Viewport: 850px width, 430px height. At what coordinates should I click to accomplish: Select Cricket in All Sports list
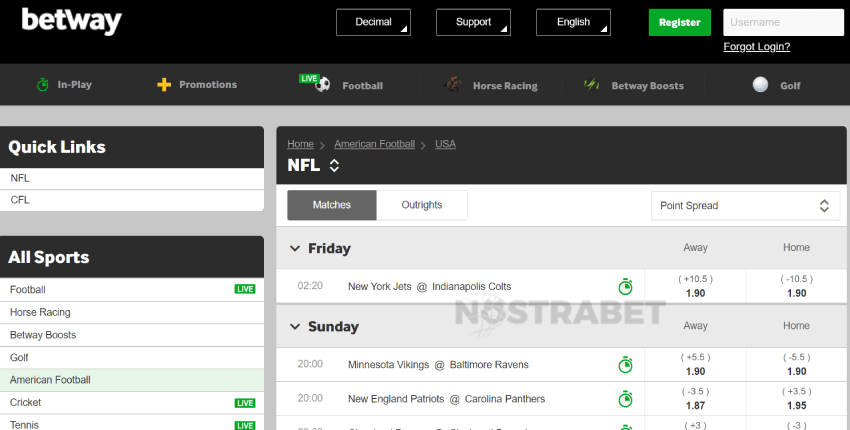pos(132,403)
